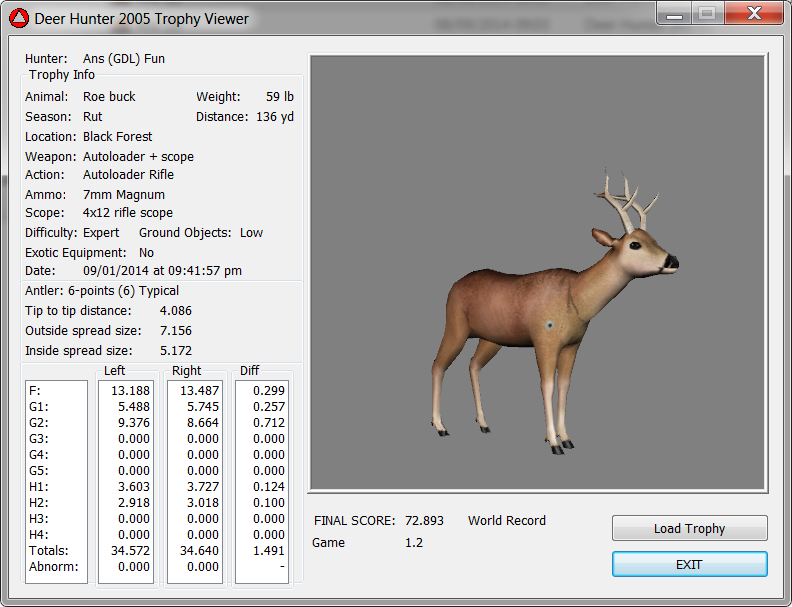Click the FINAL SCORE value 72.893
The height and width of the screenshot is (607, 792).
click(x=430, y=521)
